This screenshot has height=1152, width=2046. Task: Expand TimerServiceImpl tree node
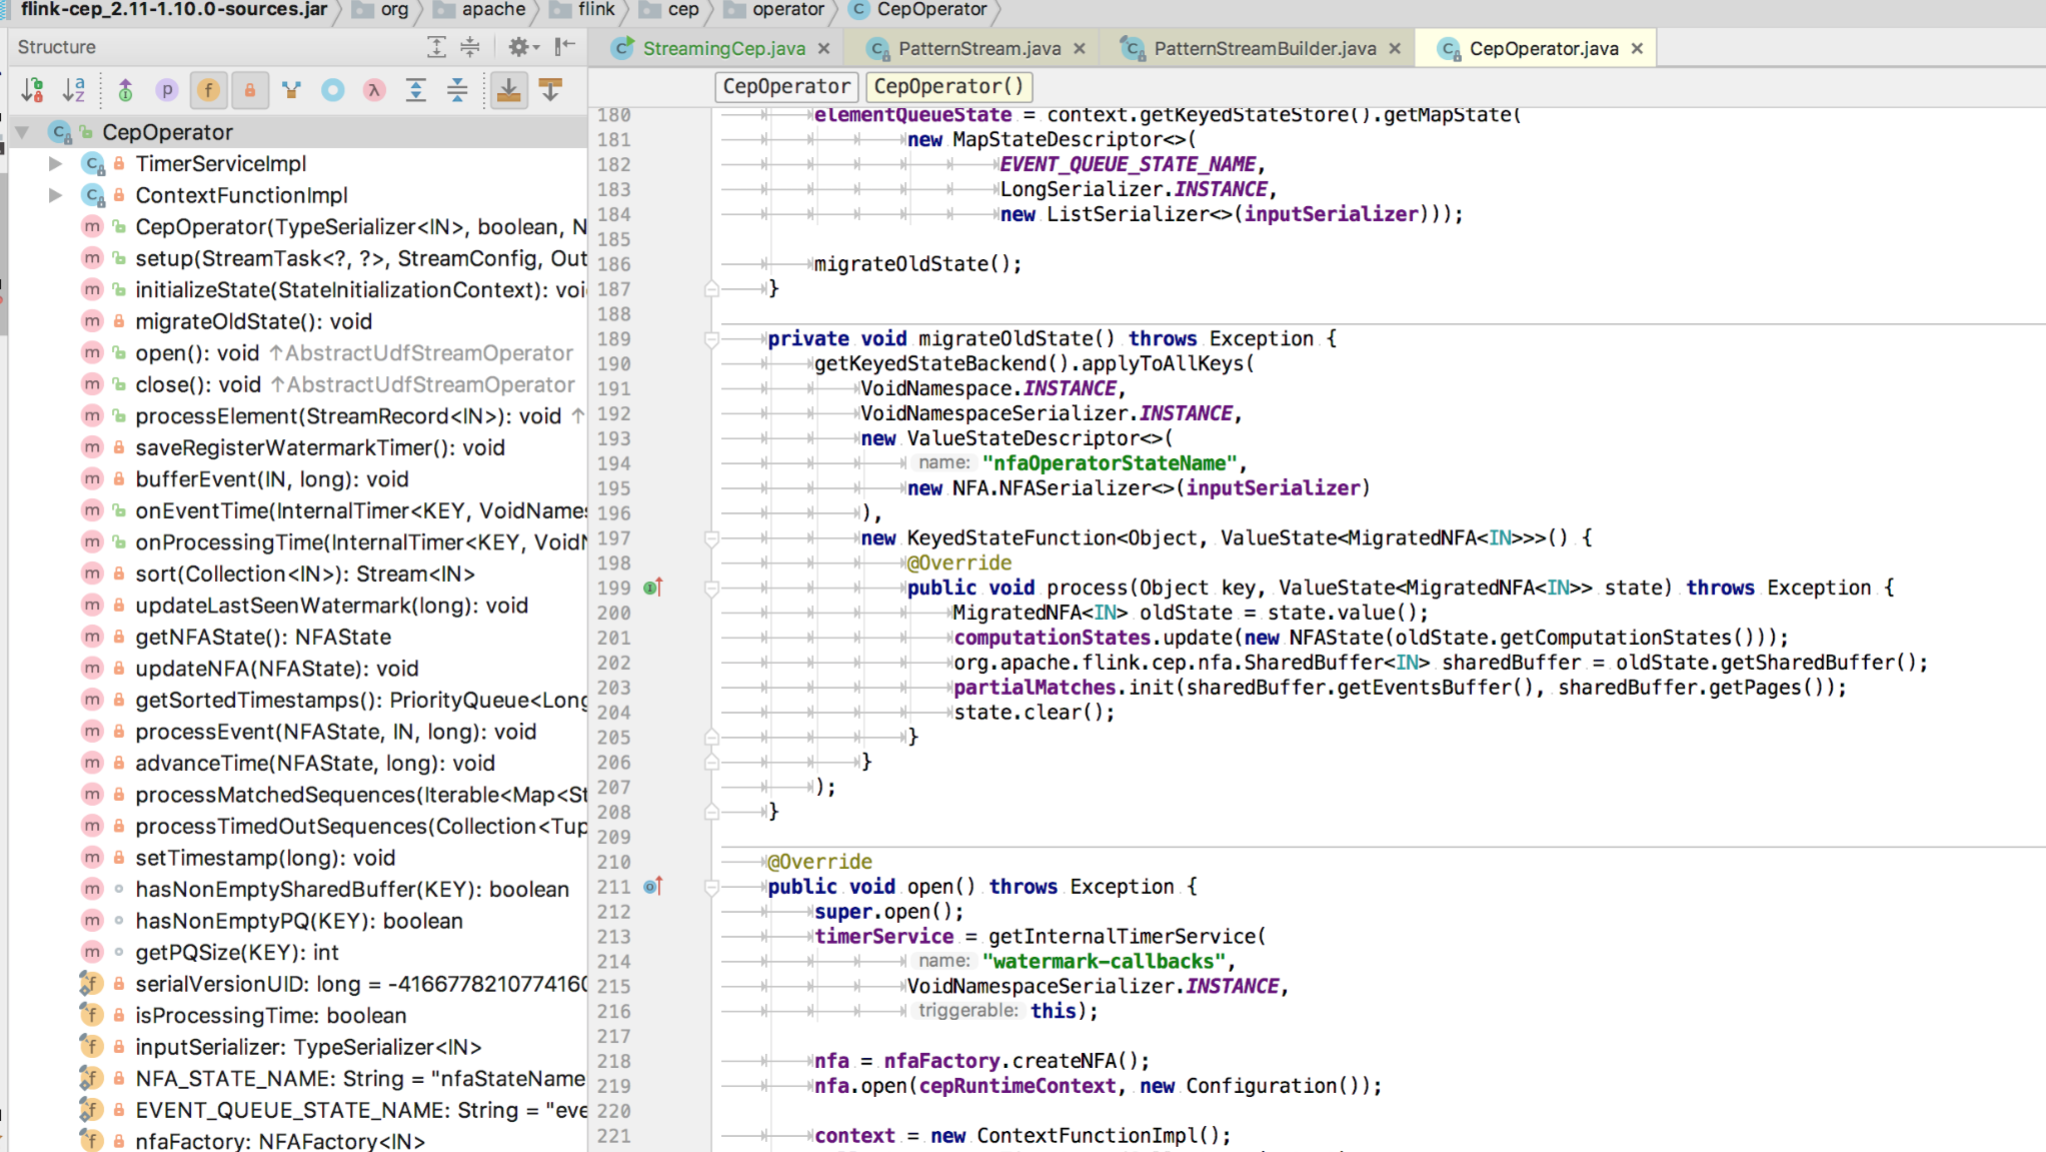[x=56, y=163]
